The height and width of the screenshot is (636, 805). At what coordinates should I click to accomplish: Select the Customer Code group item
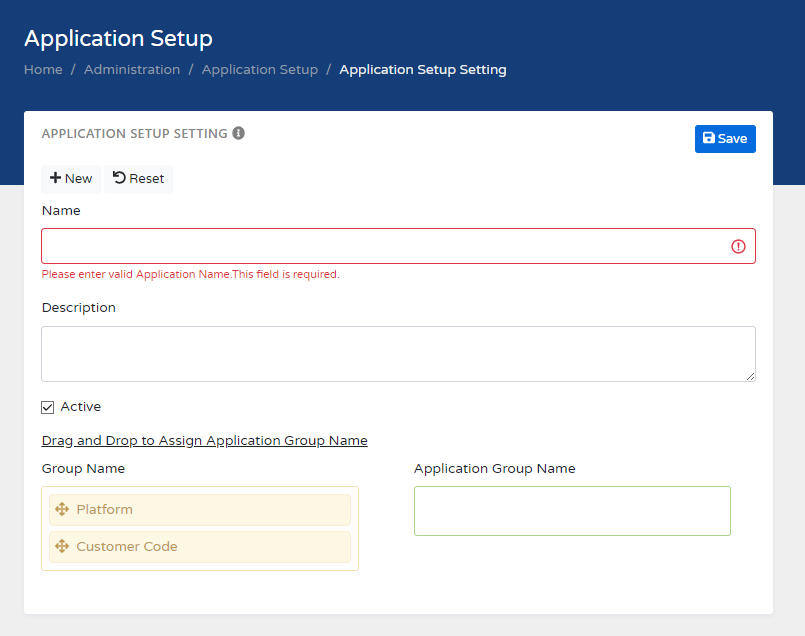(x=200, y=547)
